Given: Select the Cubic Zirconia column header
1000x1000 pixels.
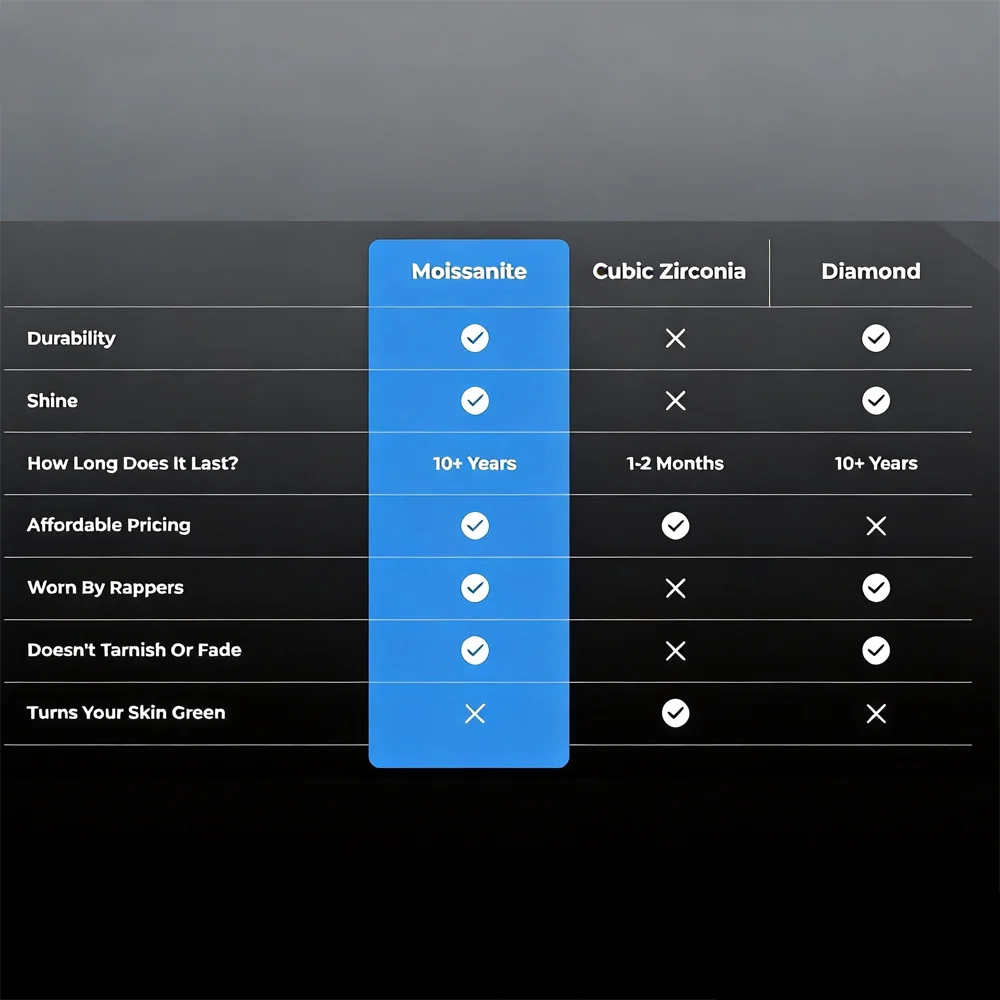Looking at the screenshot, I should point(669,271).
